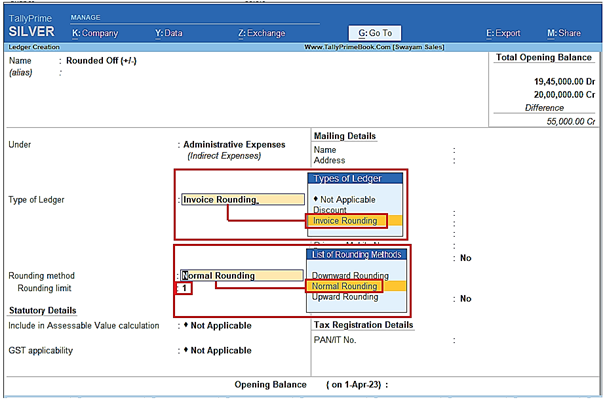
Task: Click the Tax Registration Details heading
Action: point(363,325)
